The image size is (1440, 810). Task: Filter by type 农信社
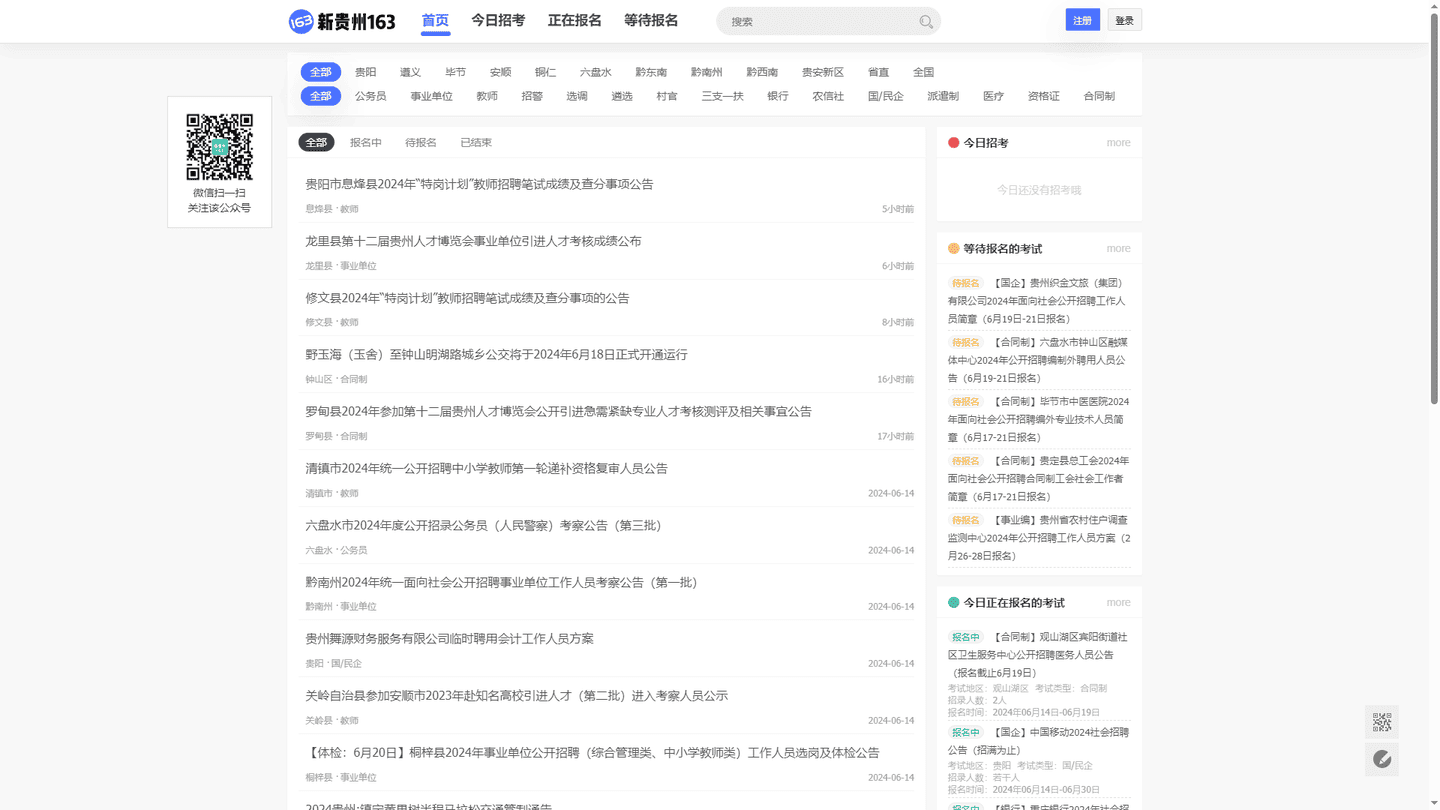828,96
